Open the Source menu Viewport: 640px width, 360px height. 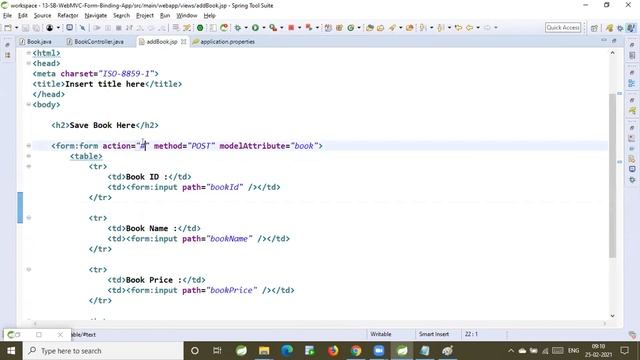click(x=42, y=16)
